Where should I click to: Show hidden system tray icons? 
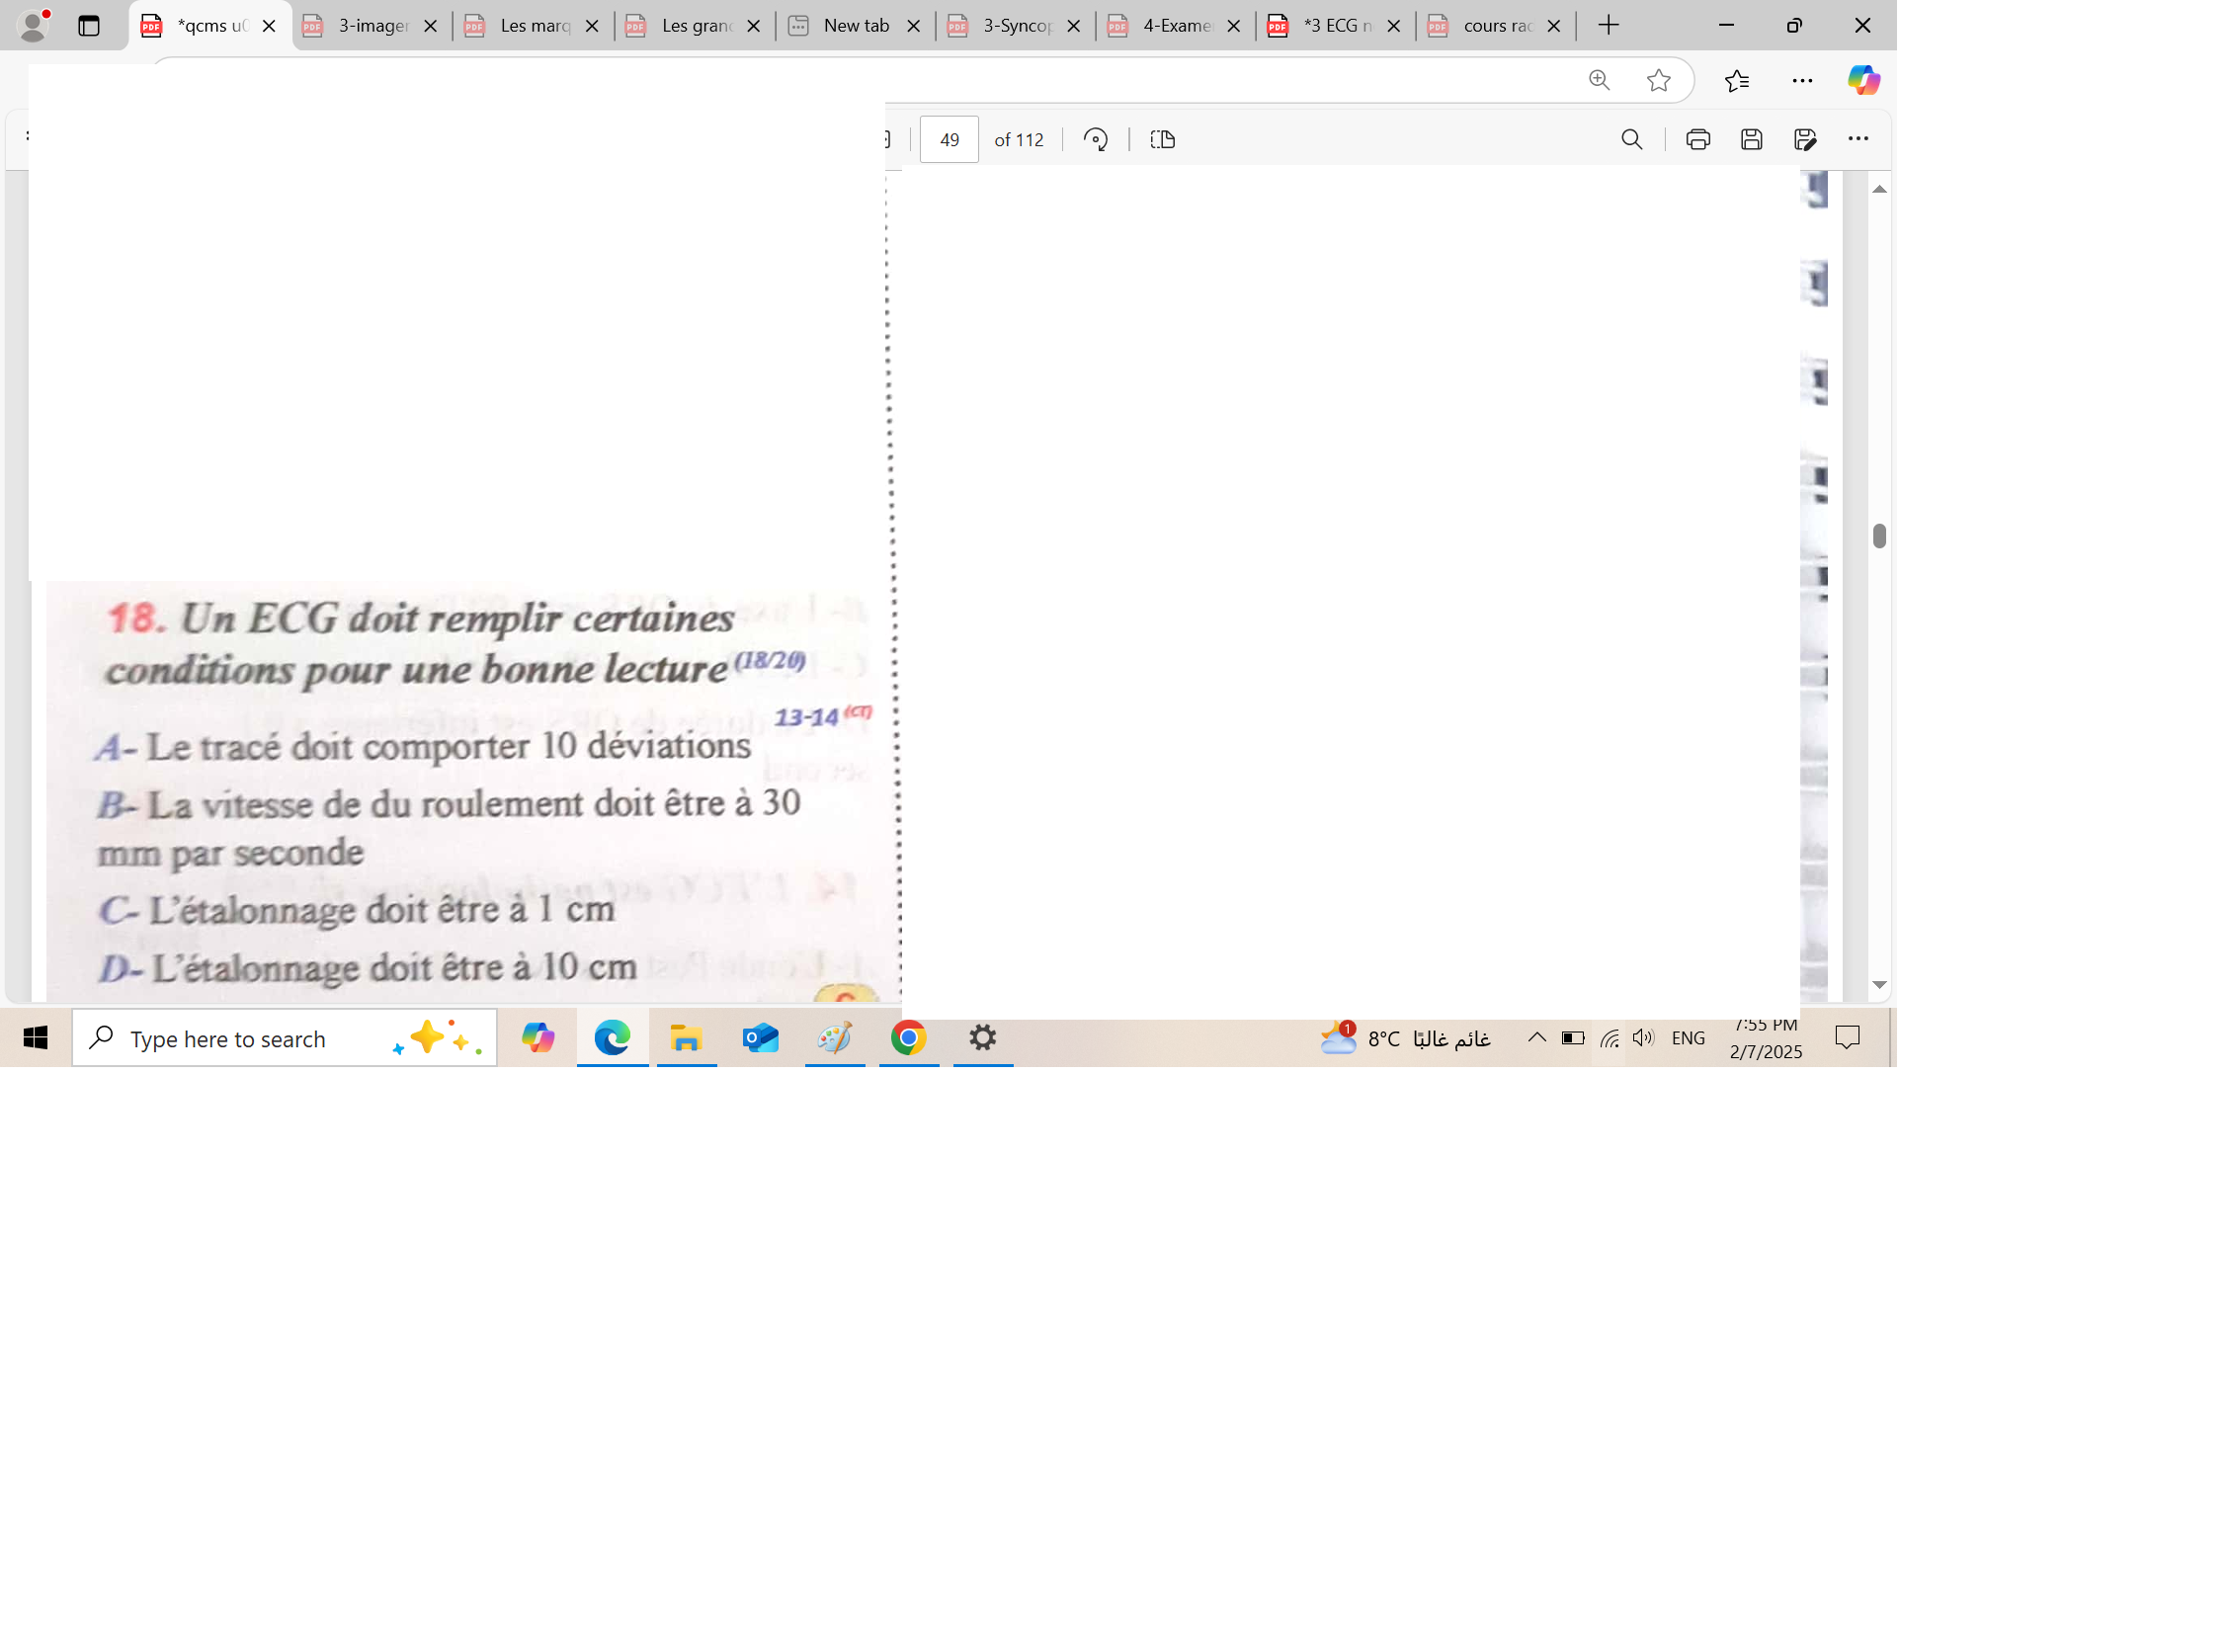click(1536, 1038)
